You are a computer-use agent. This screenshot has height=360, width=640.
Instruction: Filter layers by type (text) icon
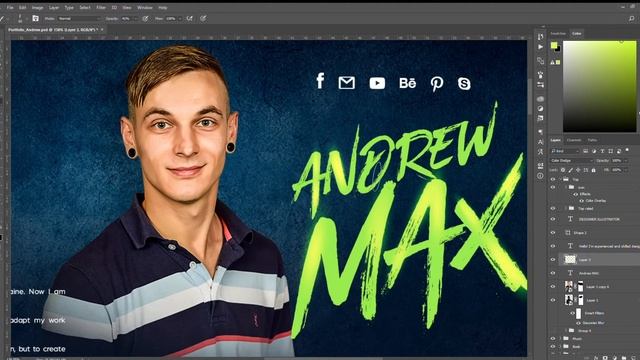(602, 151)
